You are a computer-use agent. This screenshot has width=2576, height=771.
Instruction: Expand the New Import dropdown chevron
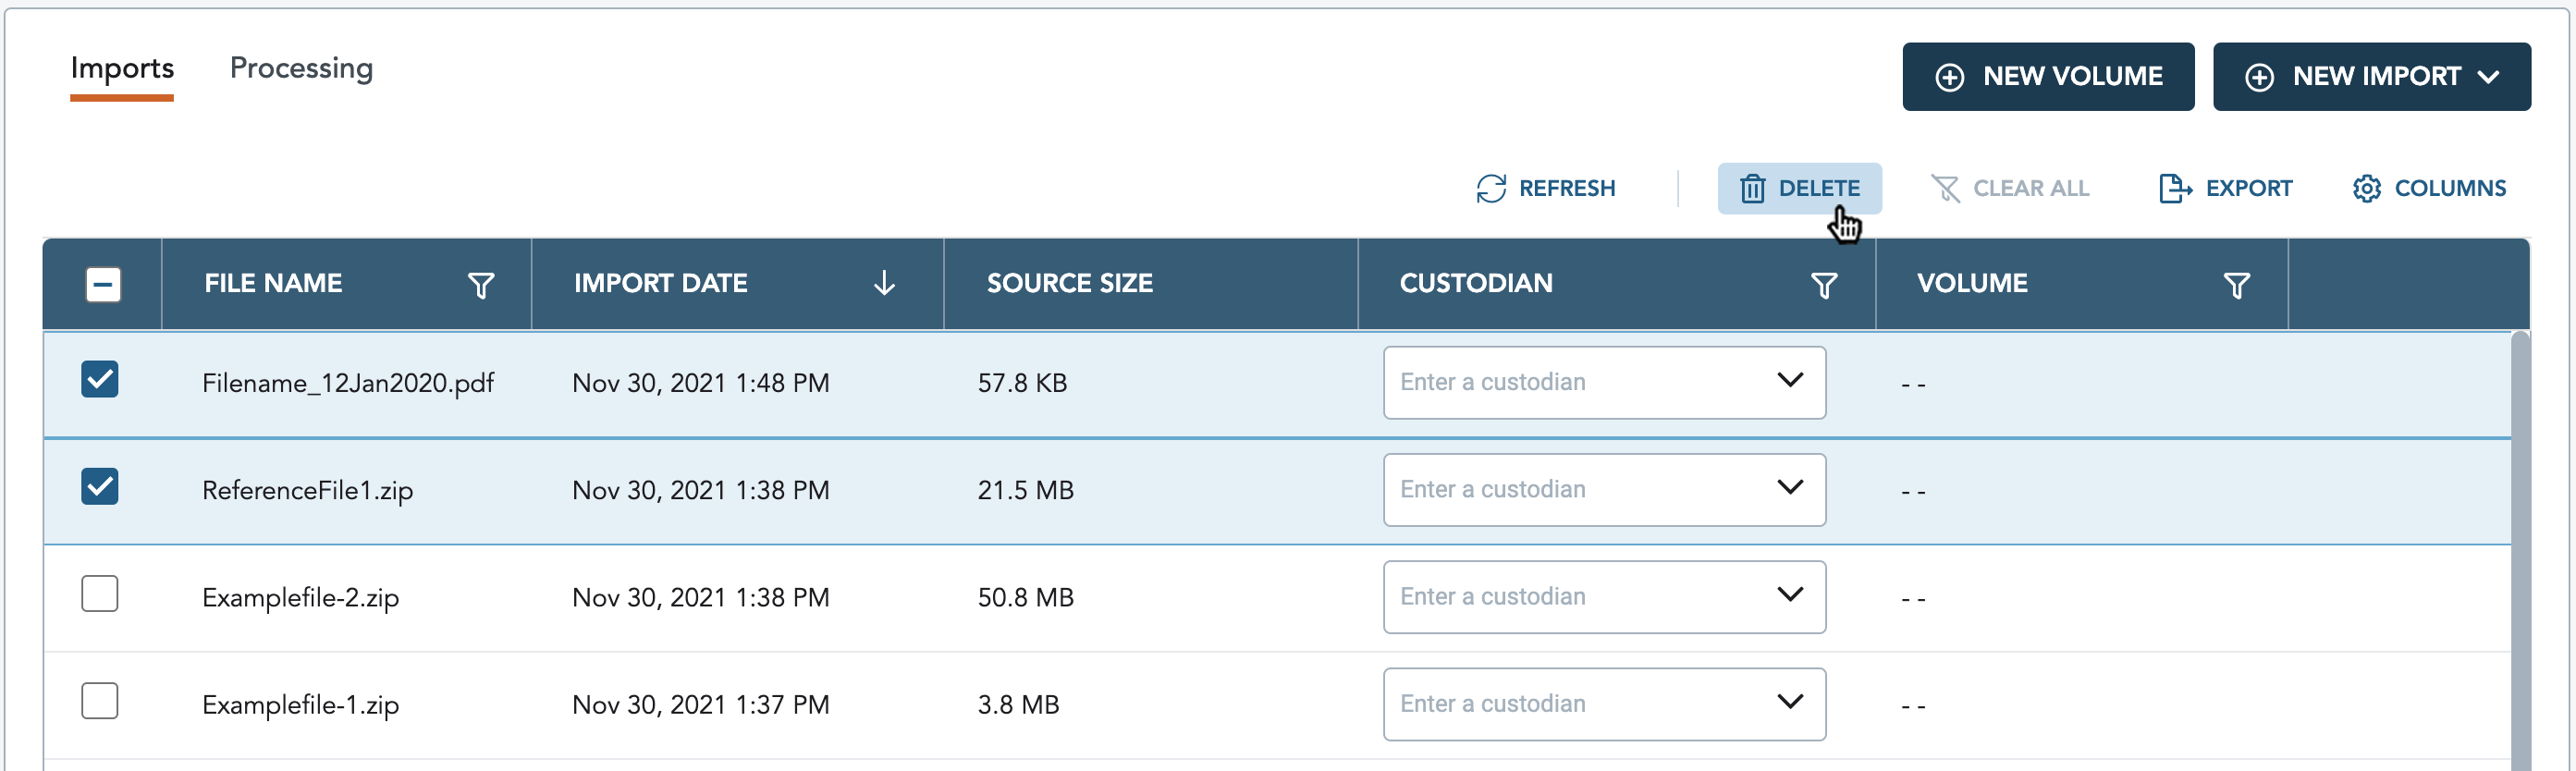coord(2489,77)
